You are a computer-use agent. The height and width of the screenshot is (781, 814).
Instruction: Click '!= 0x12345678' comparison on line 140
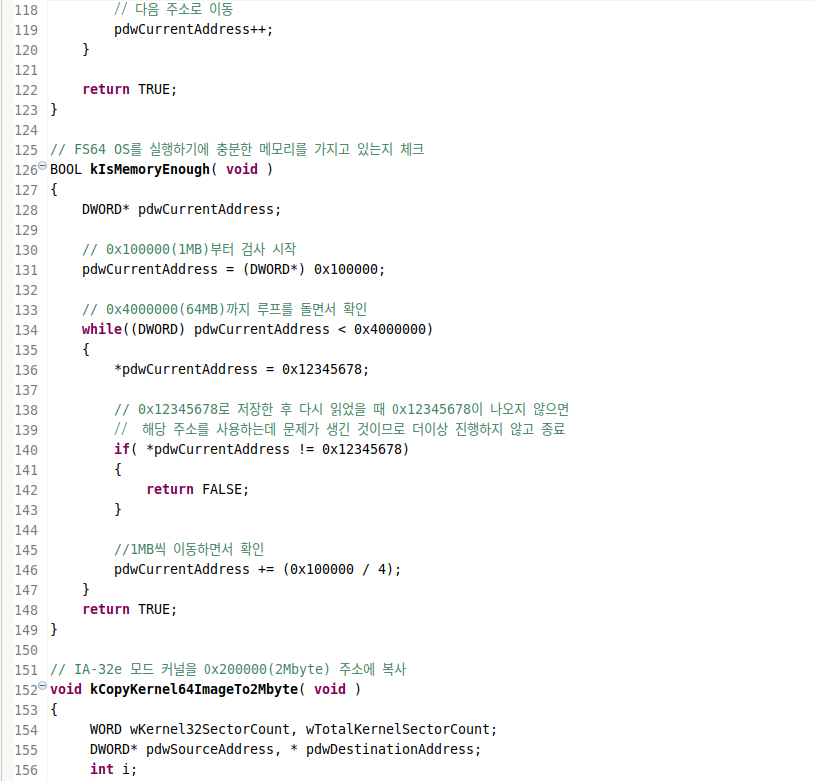point(350,450)
